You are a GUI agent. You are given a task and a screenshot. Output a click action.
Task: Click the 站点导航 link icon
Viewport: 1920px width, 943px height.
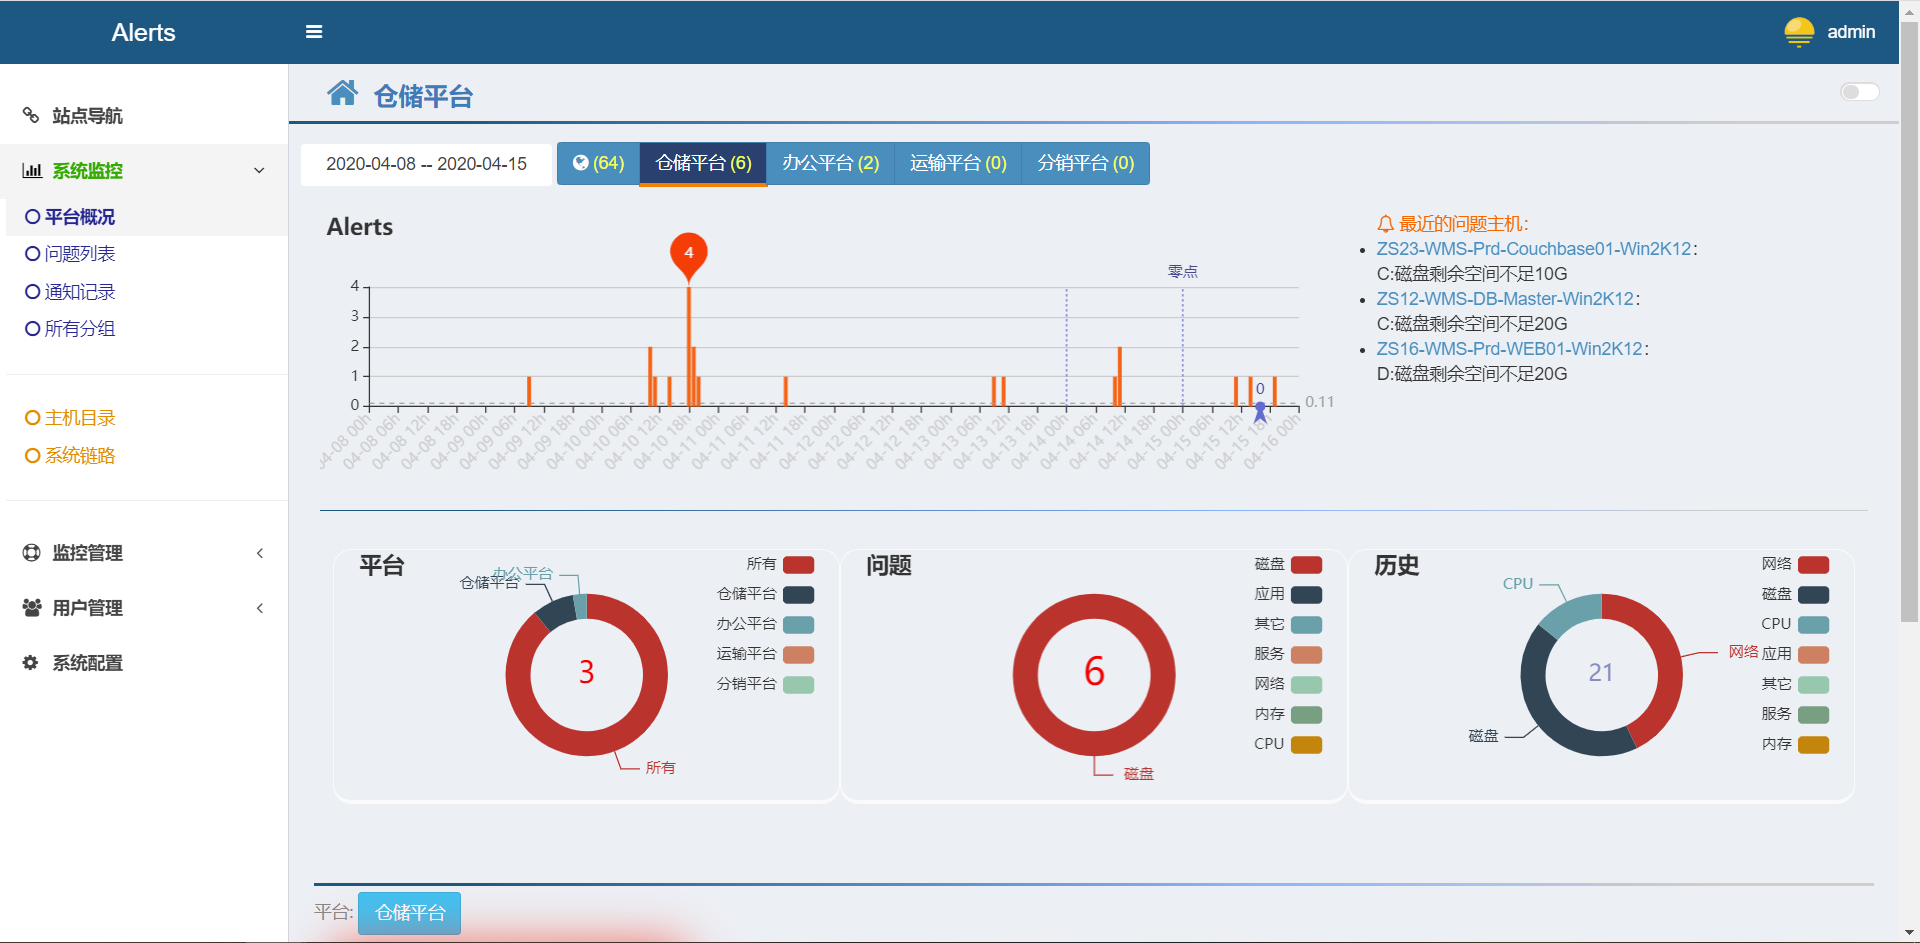point(31,115)
